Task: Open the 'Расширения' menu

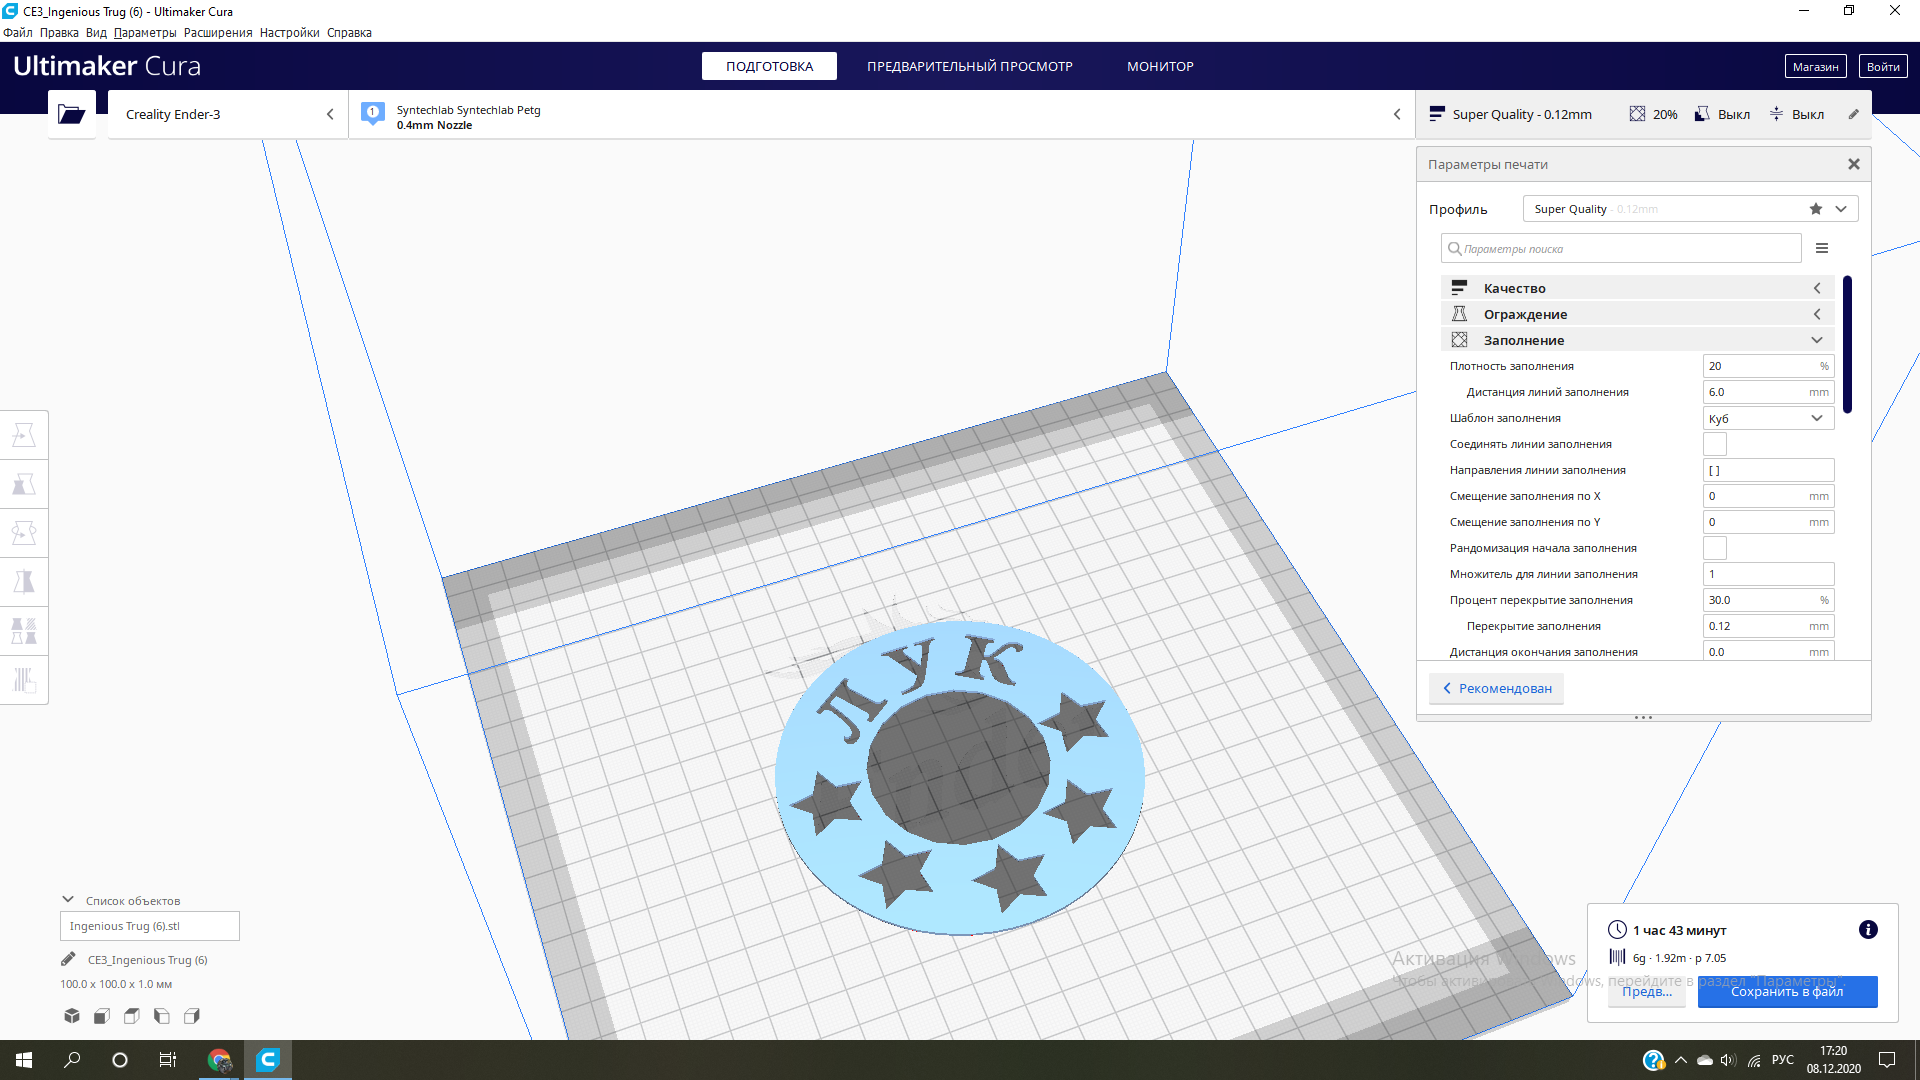Action: (x=217, y=33)
